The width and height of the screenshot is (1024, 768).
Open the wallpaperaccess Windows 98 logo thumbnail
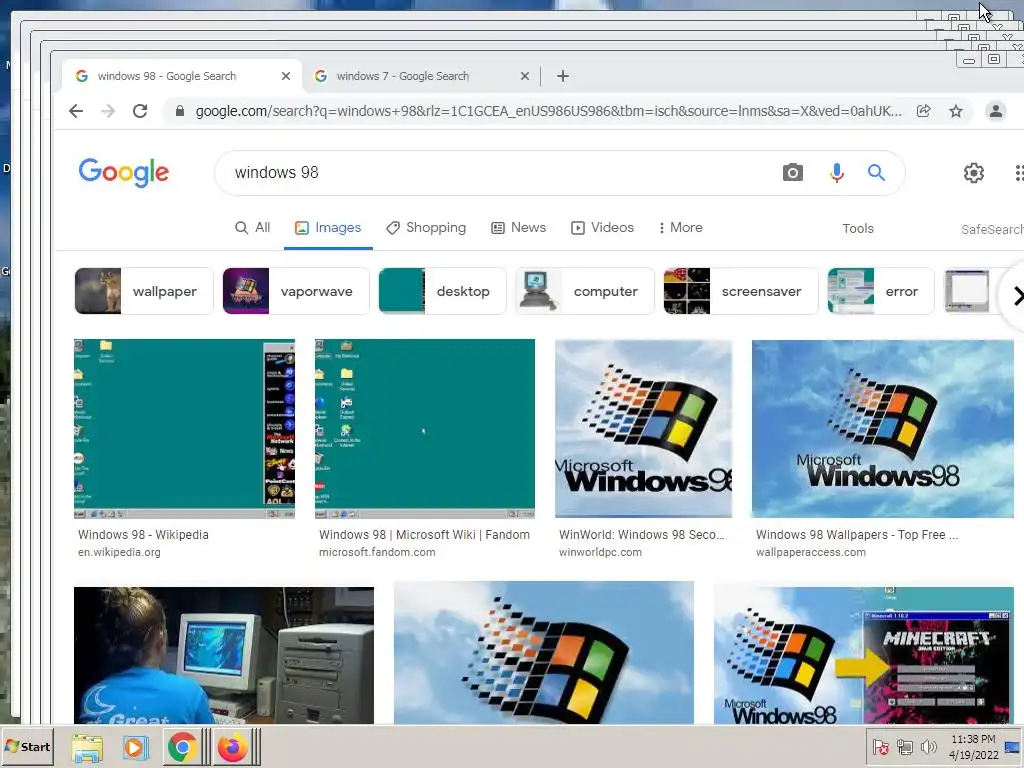pyautogui.click(x=883, y=428)
